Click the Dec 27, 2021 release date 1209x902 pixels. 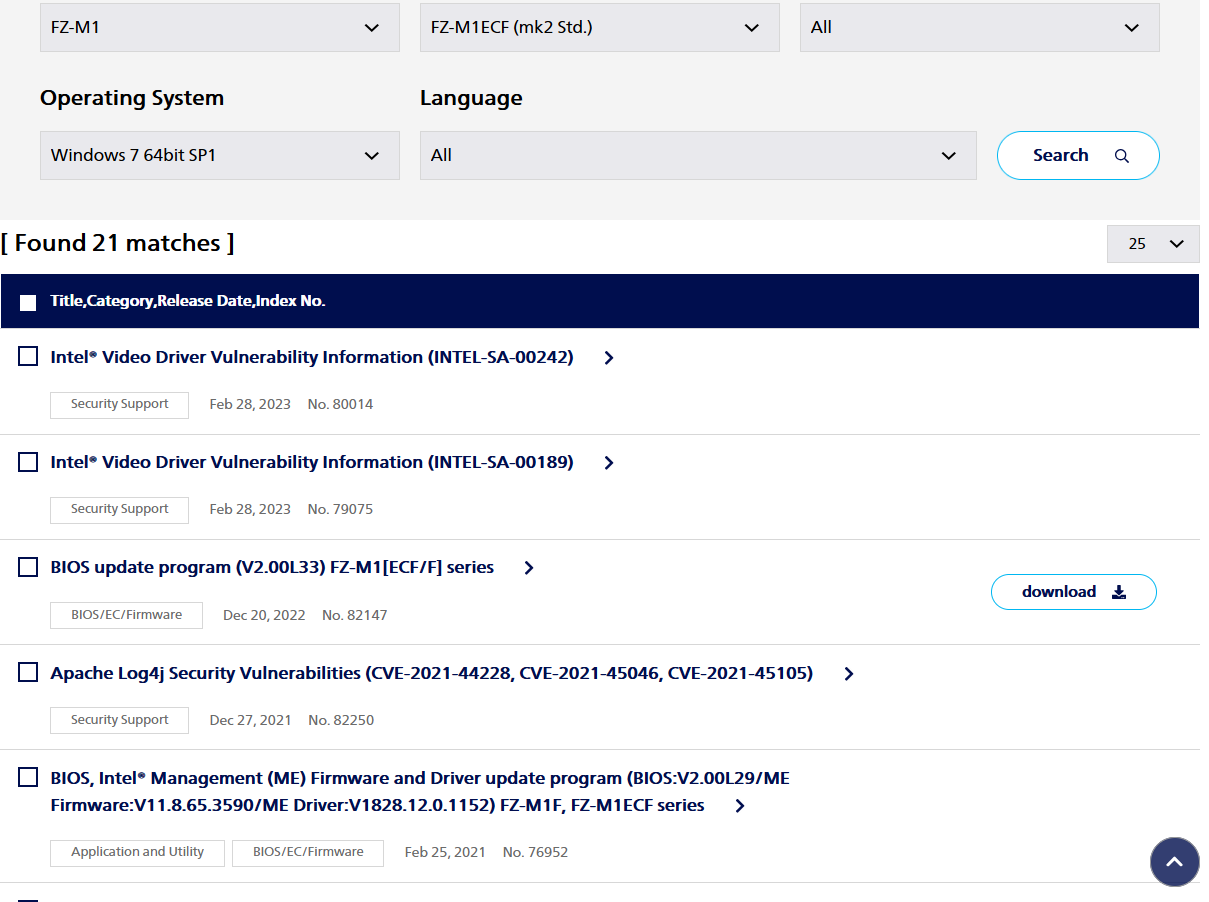coord(250,720)
